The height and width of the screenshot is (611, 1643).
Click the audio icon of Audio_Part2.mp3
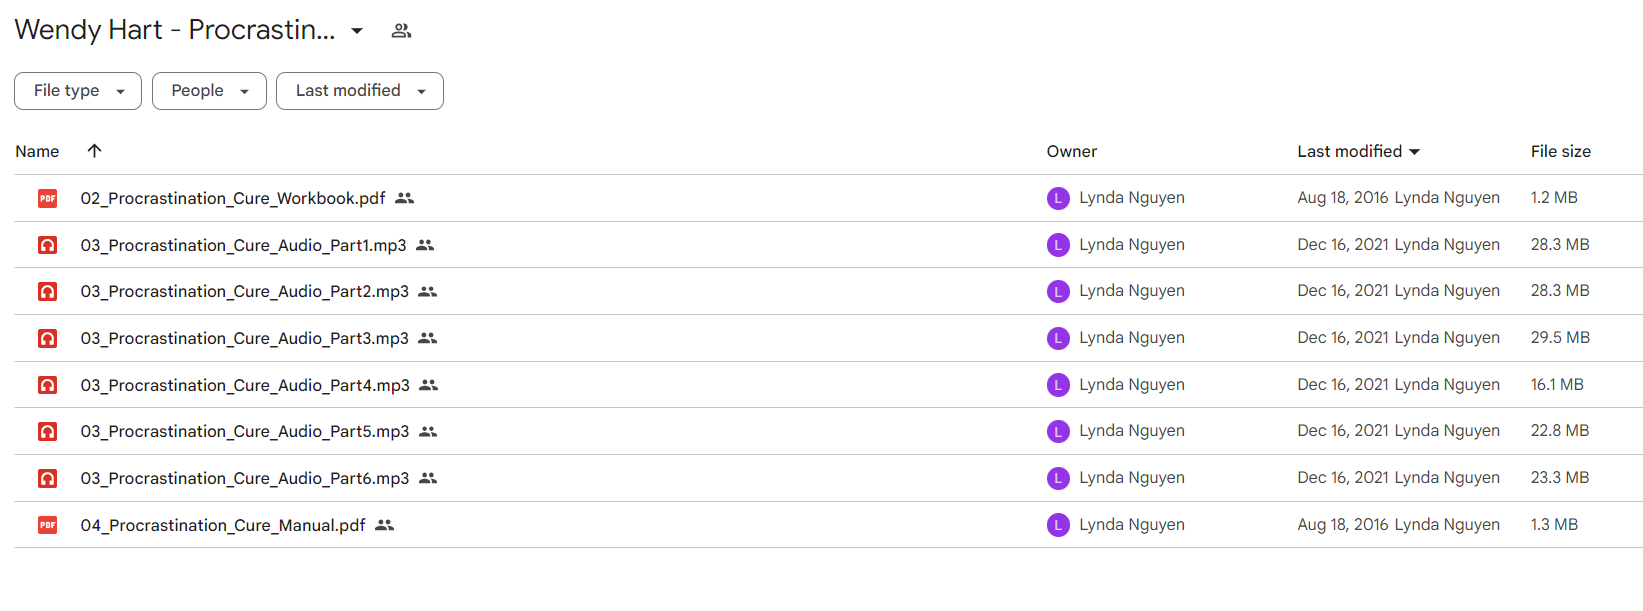pyautogui.click(x=47, y=292)
